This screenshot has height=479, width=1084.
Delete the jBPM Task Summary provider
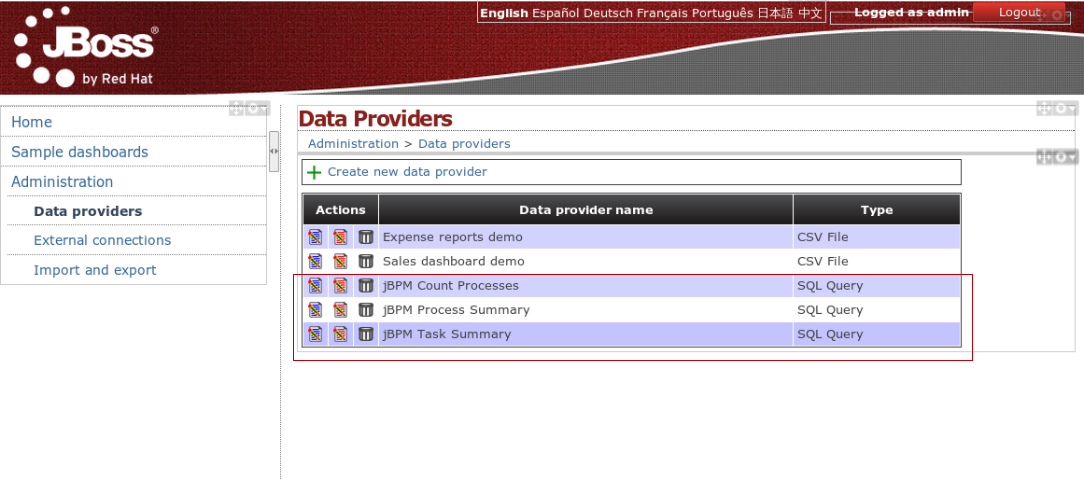tap(366, 334)
